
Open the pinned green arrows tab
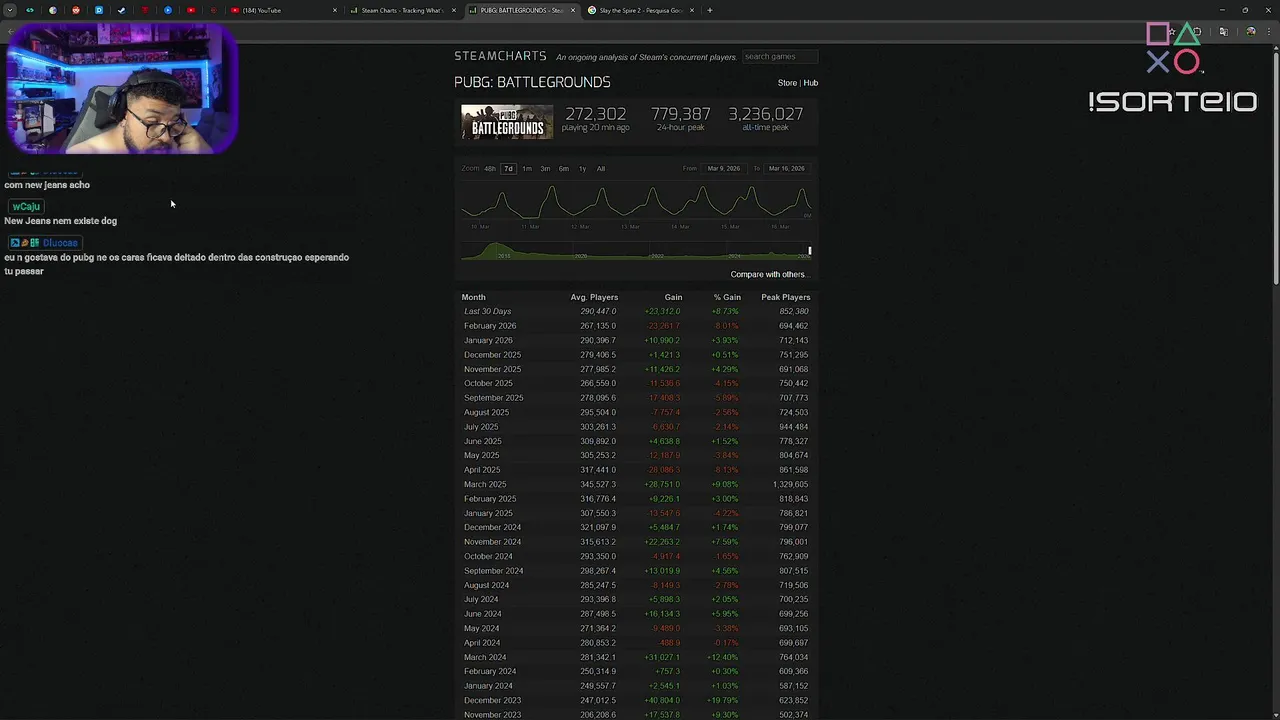(30, 10)
